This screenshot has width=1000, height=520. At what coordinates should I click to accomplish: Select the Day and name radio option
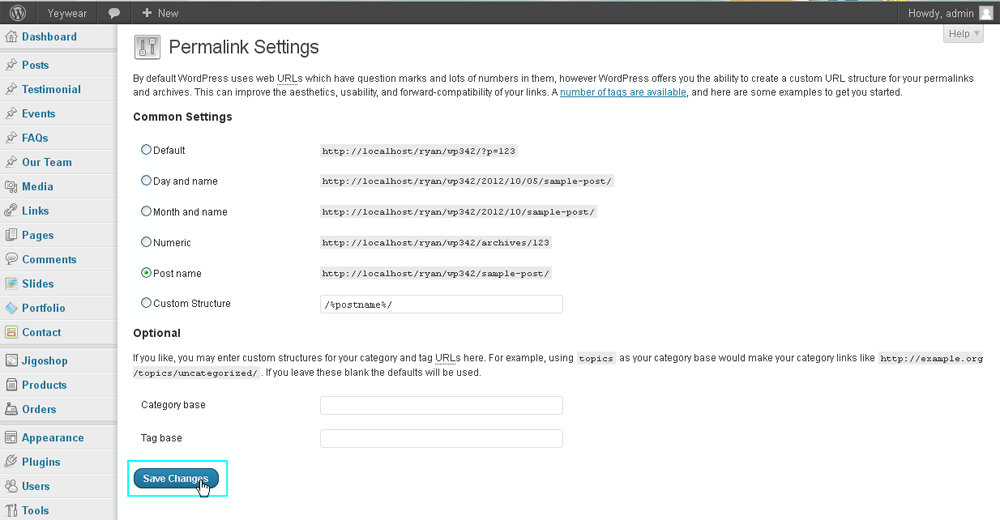point(146,181)
